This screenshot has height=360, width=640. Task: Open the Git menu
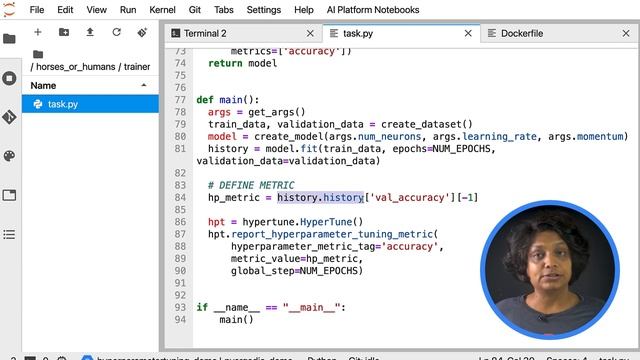point(195,10)
